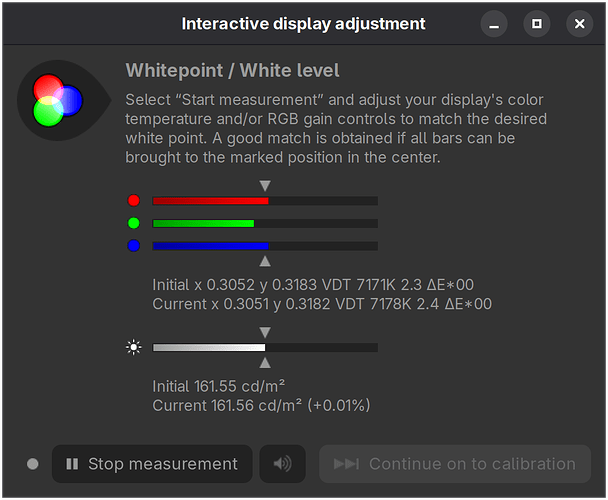Click the up marker below luminance bar

coord(265,363)
